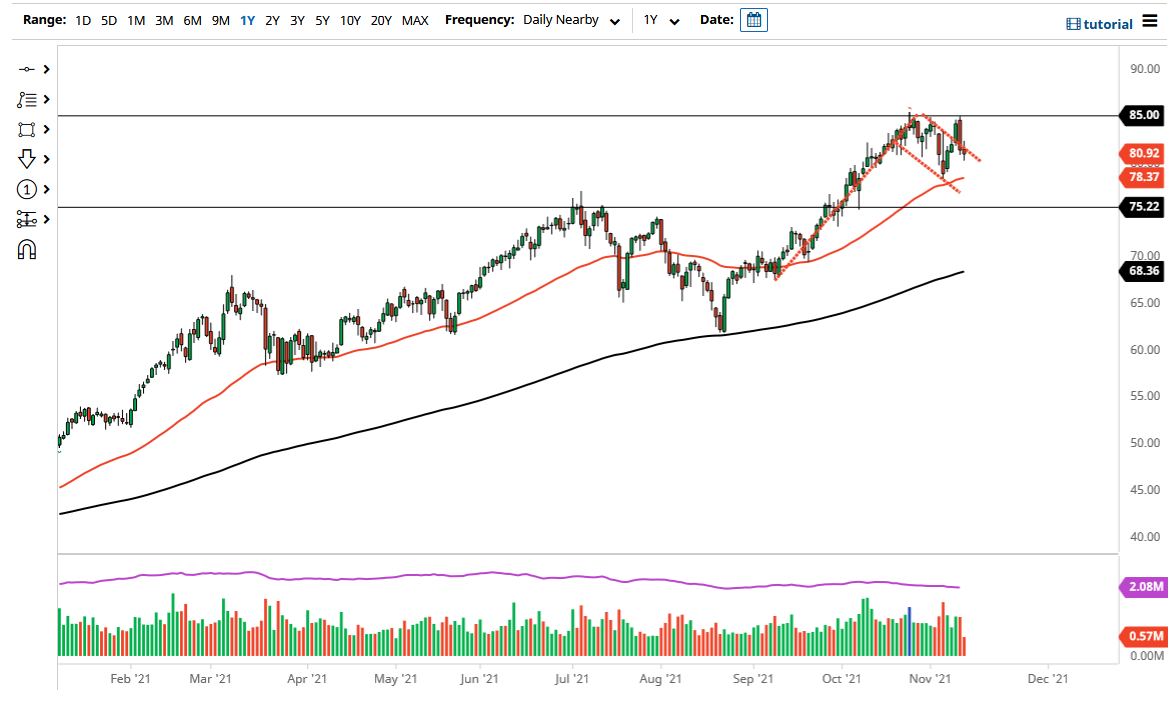Select the MAX range tab
1175x702 pixels.
415,19
